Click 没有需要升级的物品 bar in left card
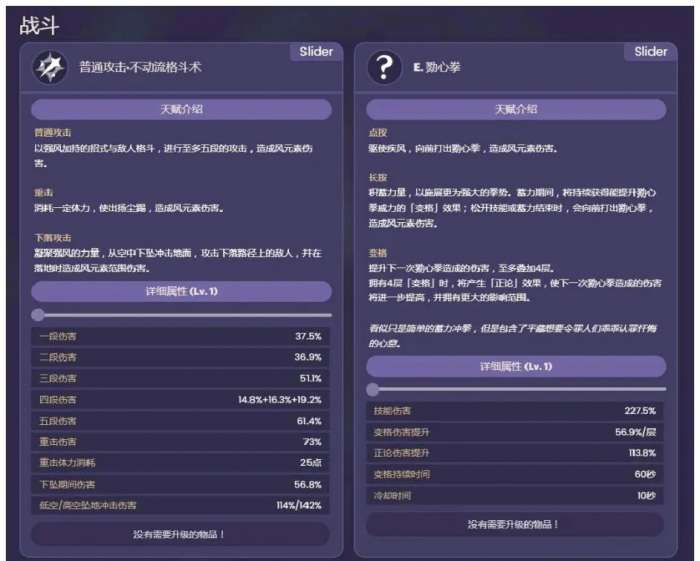The image size is (700, 561). click(x=181, y=534)
